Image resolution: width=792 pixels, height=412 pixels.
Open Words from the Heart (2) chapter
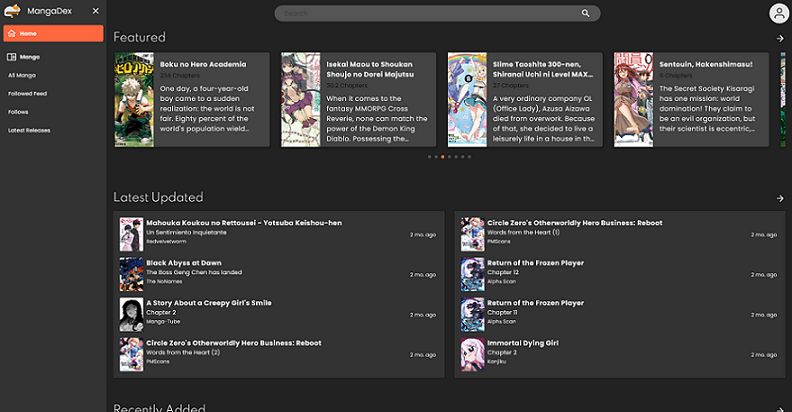pyautogui.click(x=183, y=352)
